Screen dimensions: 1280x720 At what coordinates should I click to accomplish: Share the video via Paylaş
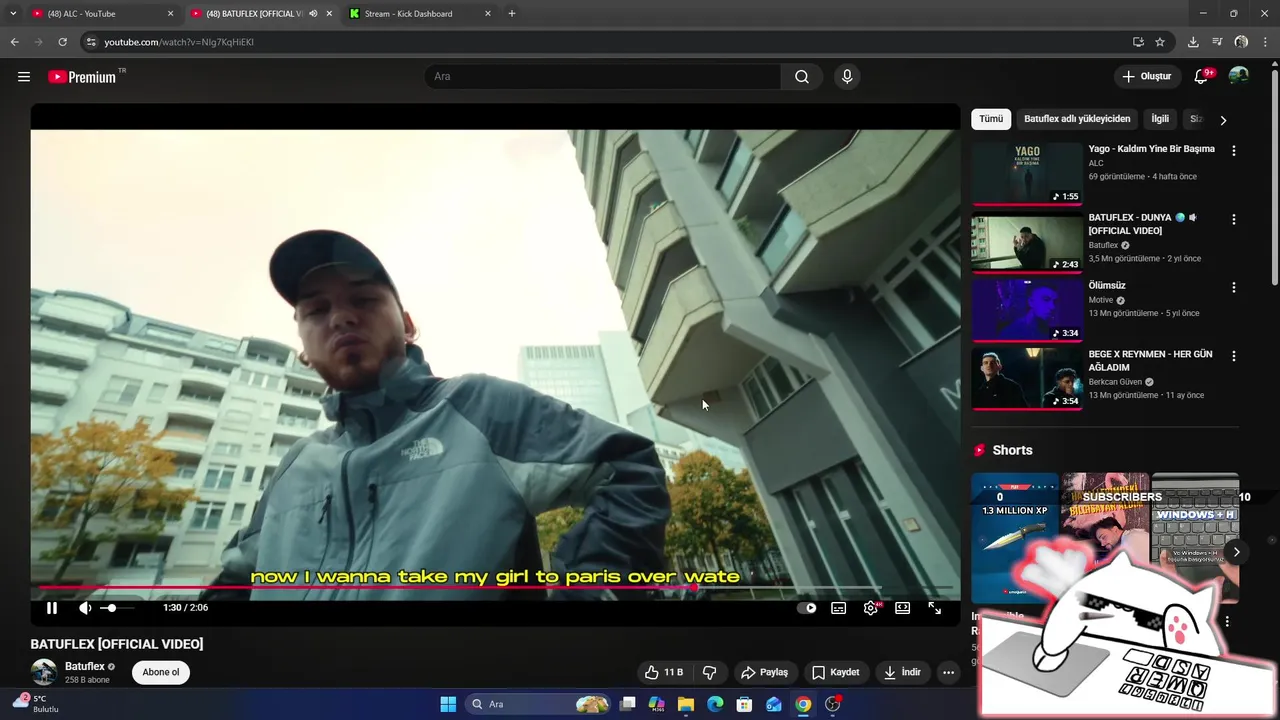click(765, 673)
